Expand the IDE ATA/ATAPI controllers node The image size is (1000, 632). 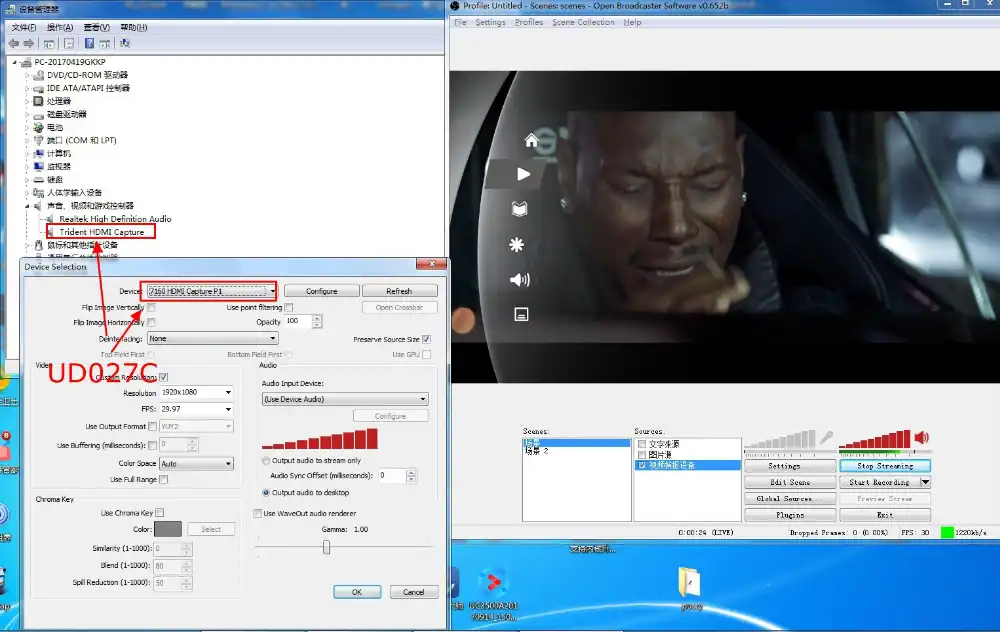point(27,88)
